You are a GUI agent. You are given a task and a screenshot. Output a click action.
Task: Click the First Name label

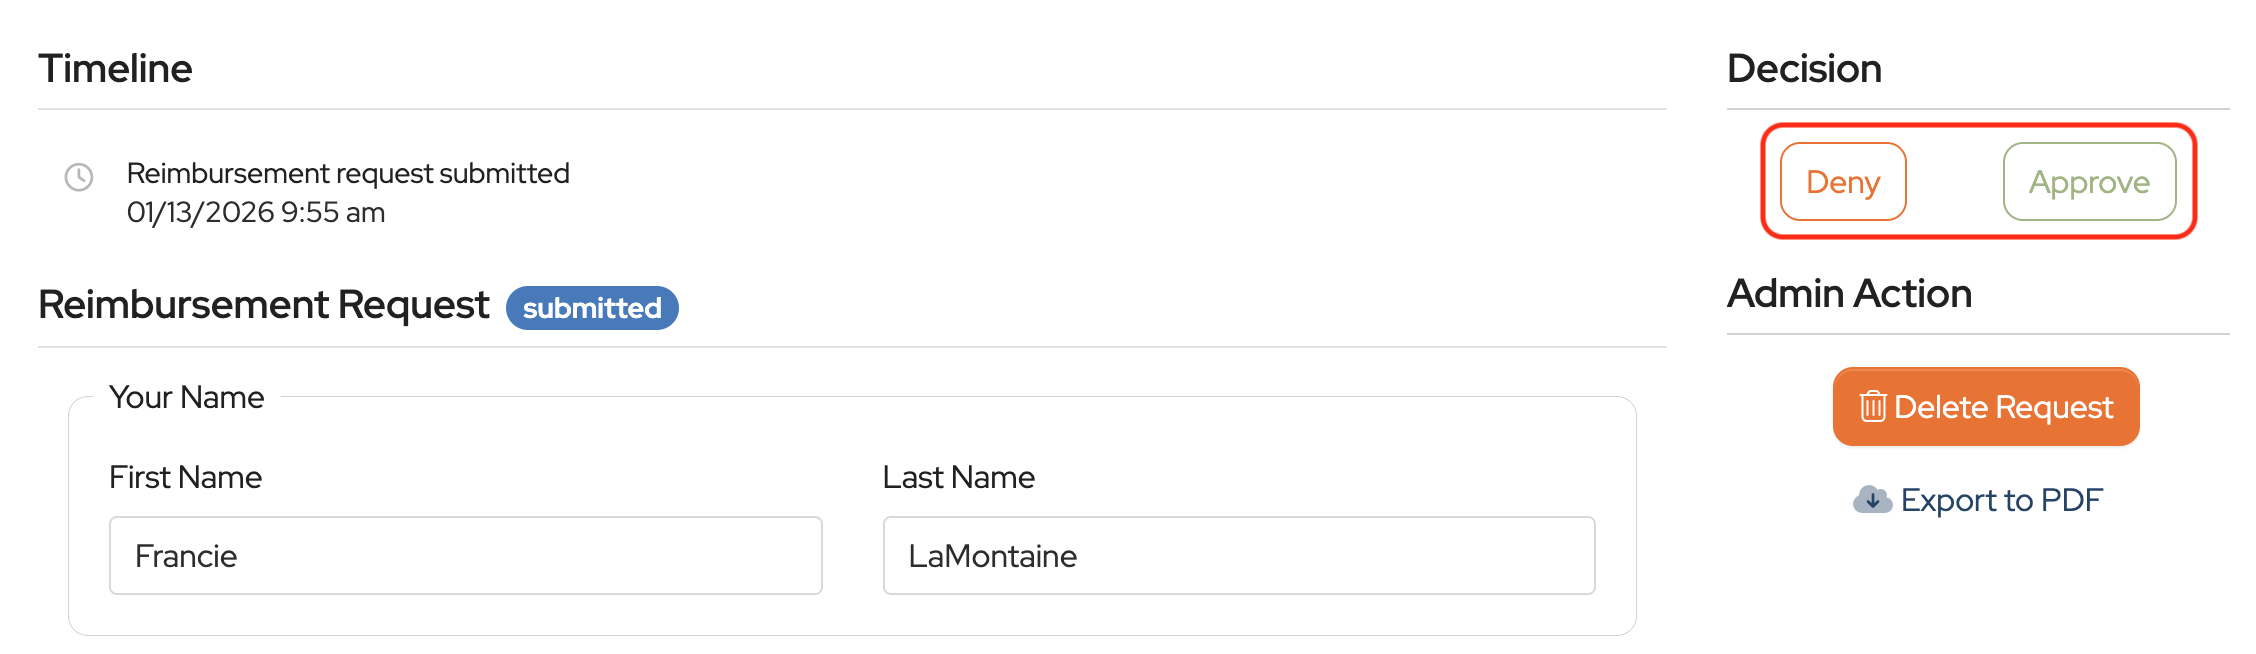coord(185,478)
